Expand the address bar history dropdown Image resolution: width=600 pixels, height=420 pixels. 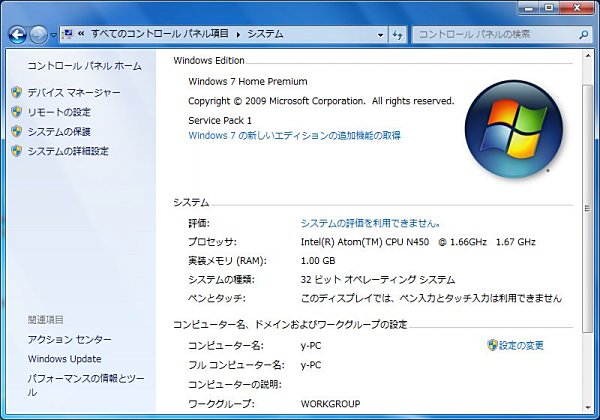(x=380, y=35)
